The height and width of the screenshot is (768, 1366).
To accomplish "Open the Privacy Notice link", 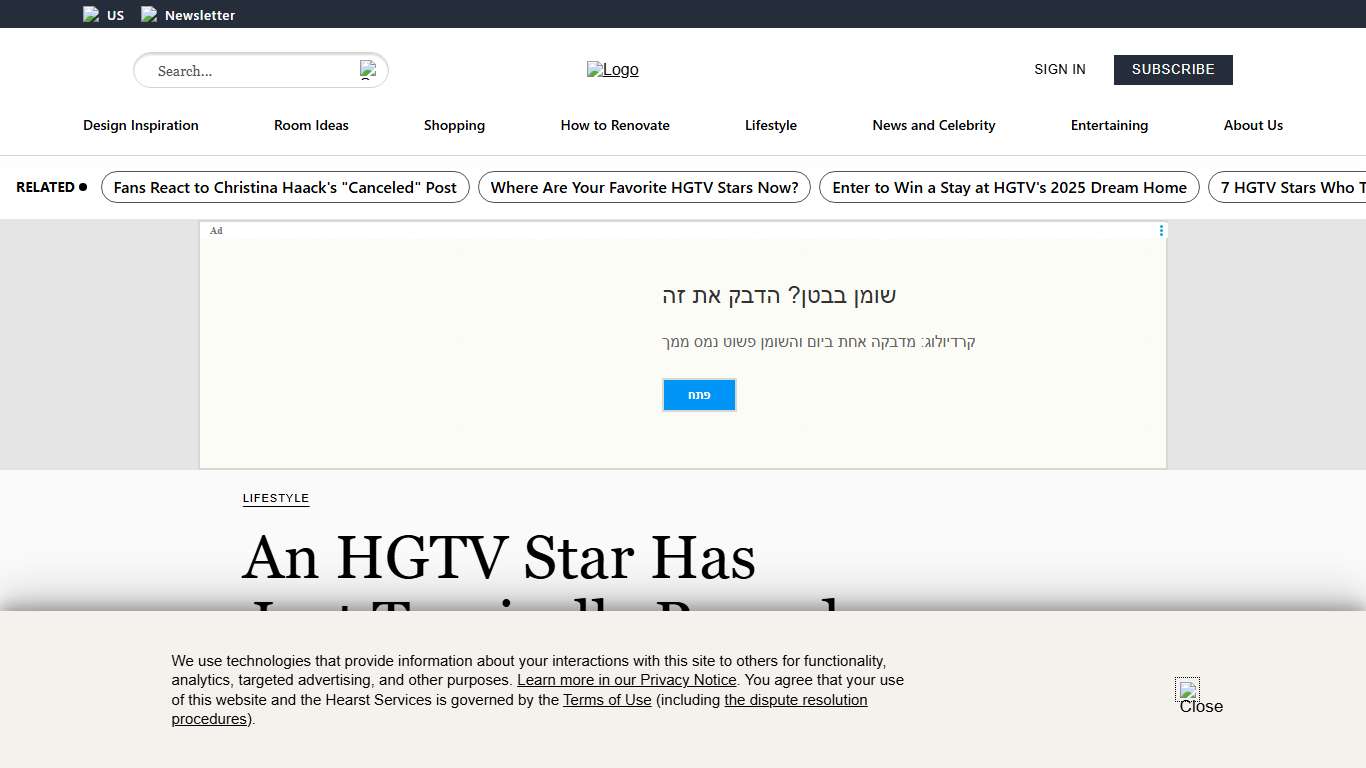I will click(626, 680).
